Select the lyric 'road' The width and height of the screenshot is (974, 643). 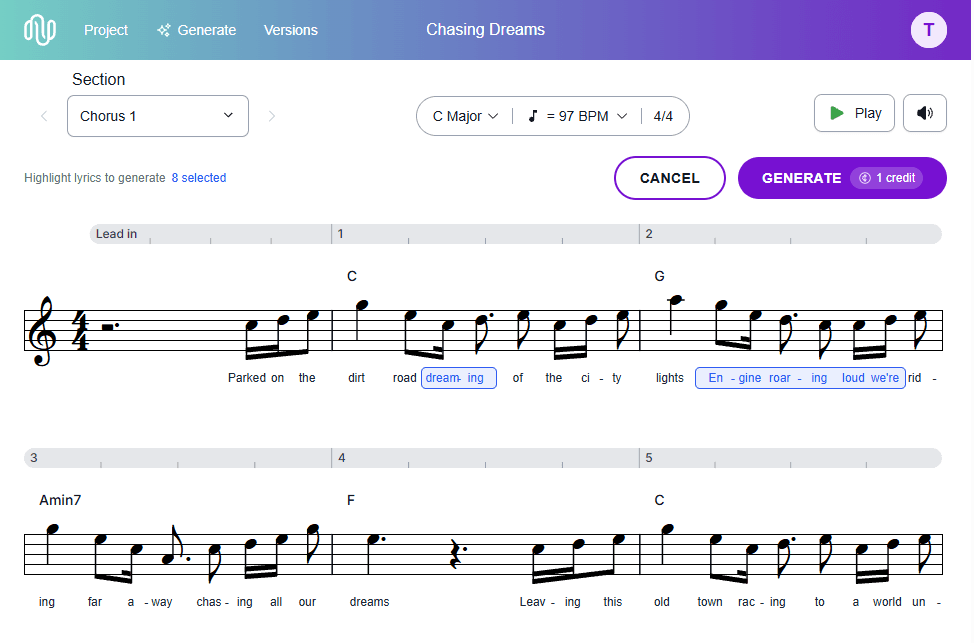click(x=404, y=378)
